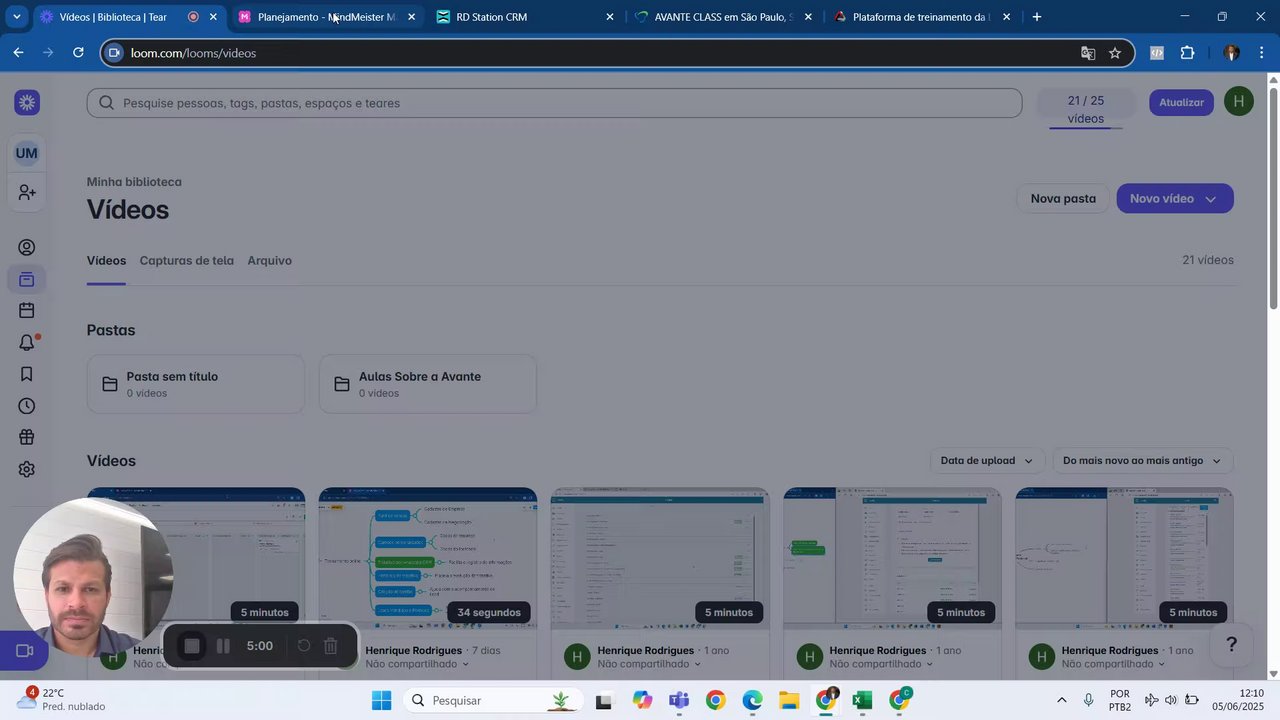Open Microsoft Edge from taskbar
This screenshot has height=720, width=1280.
(752, 700)
